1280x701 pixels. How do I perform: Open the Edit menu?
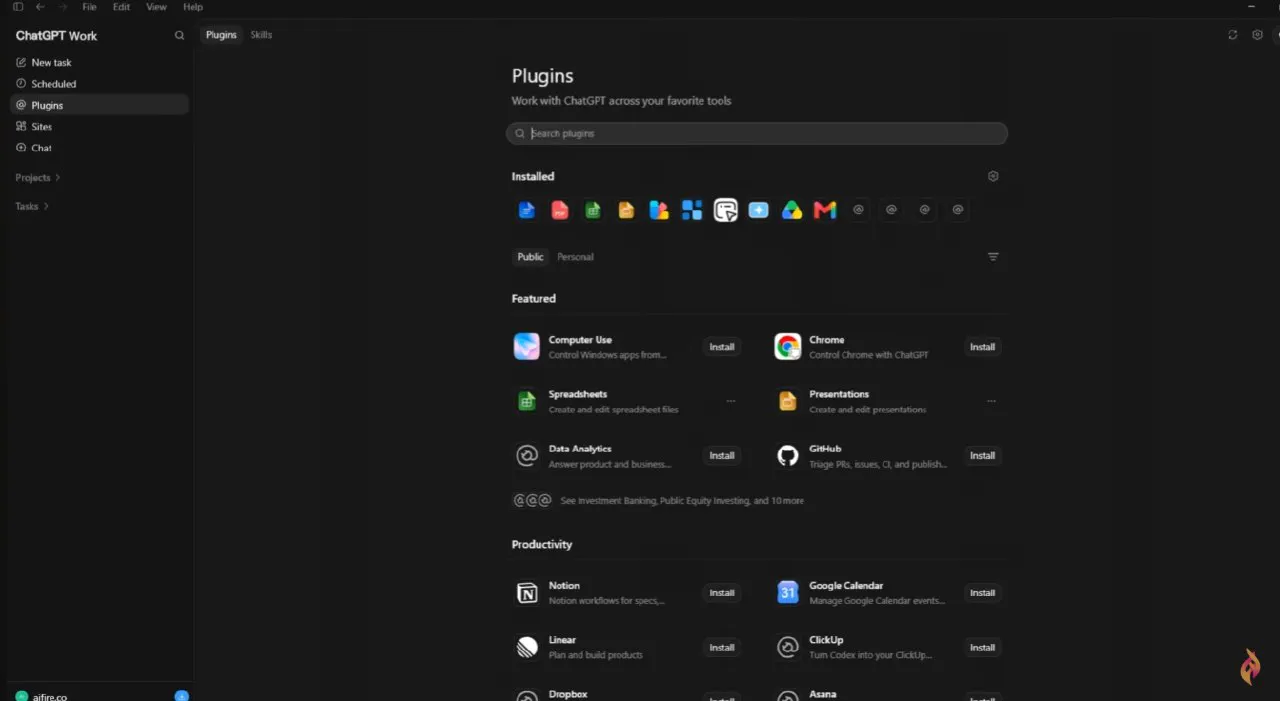pyautogui.click(x=121, y=7)
